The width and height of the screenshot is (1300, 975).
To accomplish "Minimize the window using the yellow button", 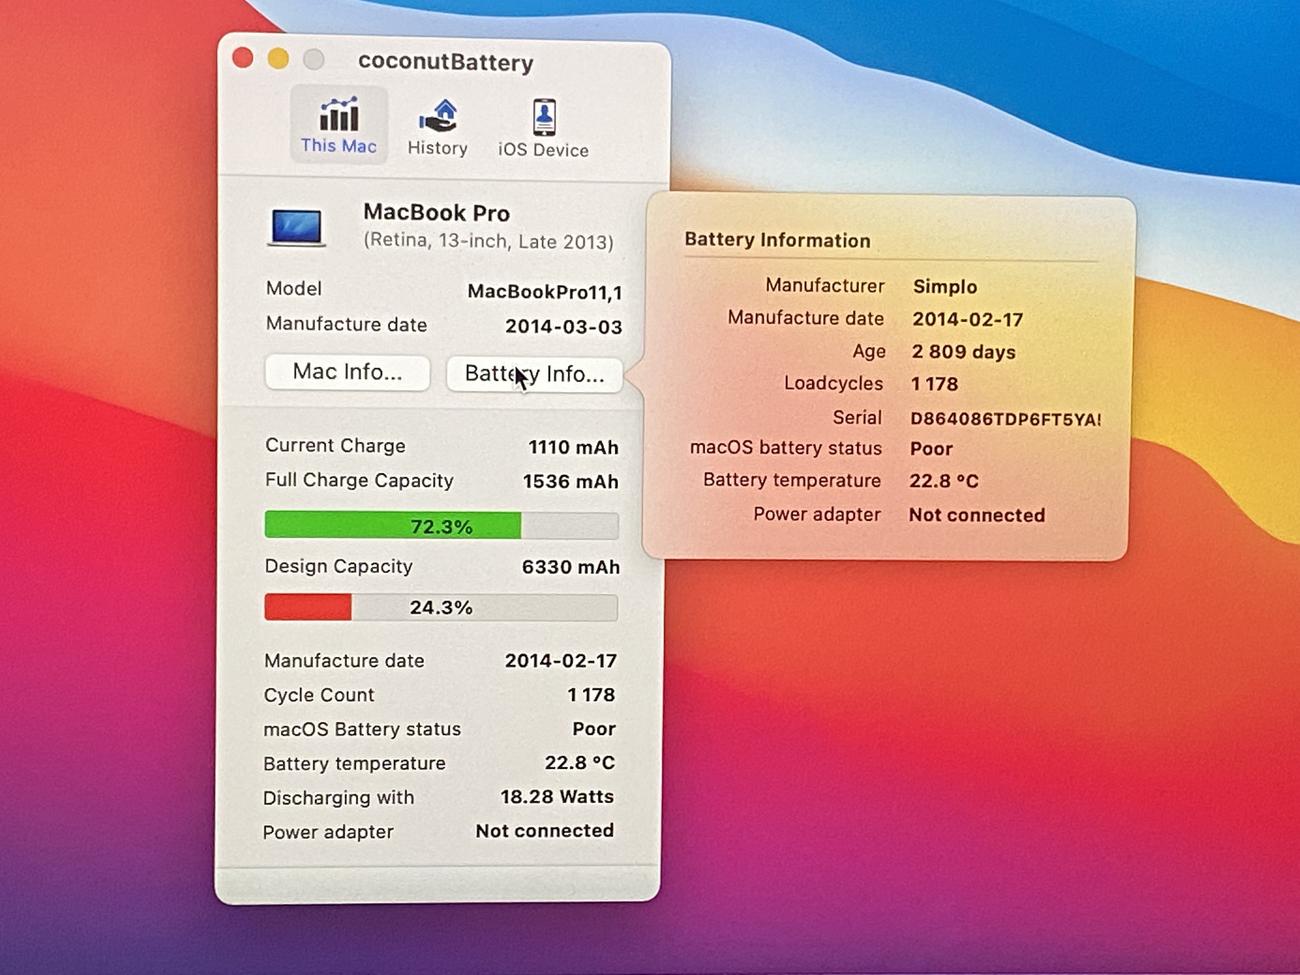I will (x=278, y=59).
